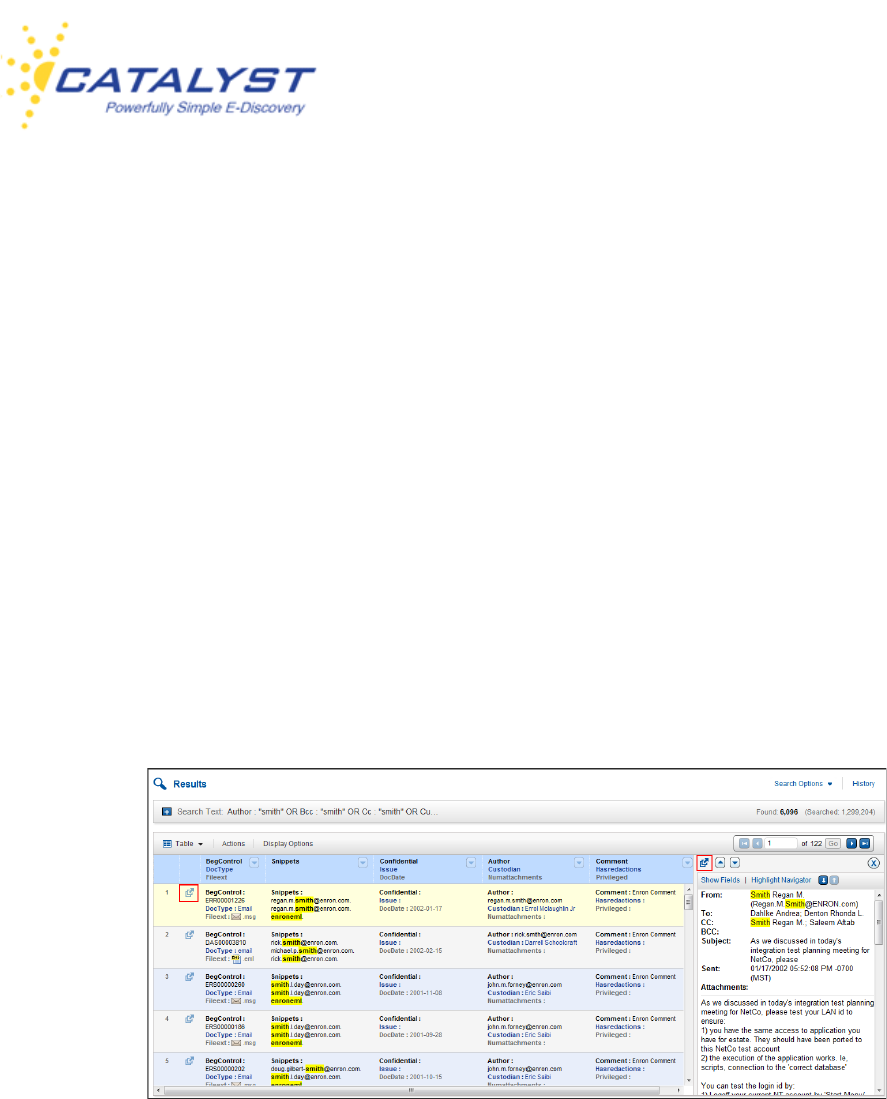
Task: Go to next results page
Action: tap(851, 843)
